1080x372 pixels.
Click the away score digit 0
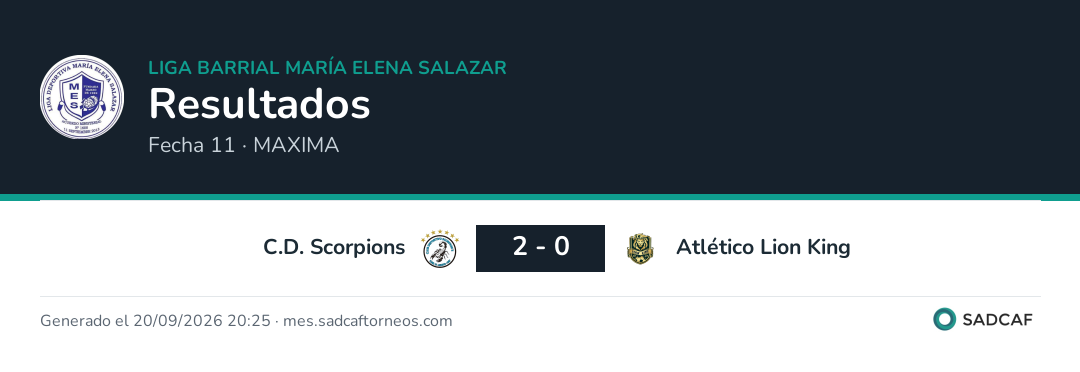click(561, 247)
